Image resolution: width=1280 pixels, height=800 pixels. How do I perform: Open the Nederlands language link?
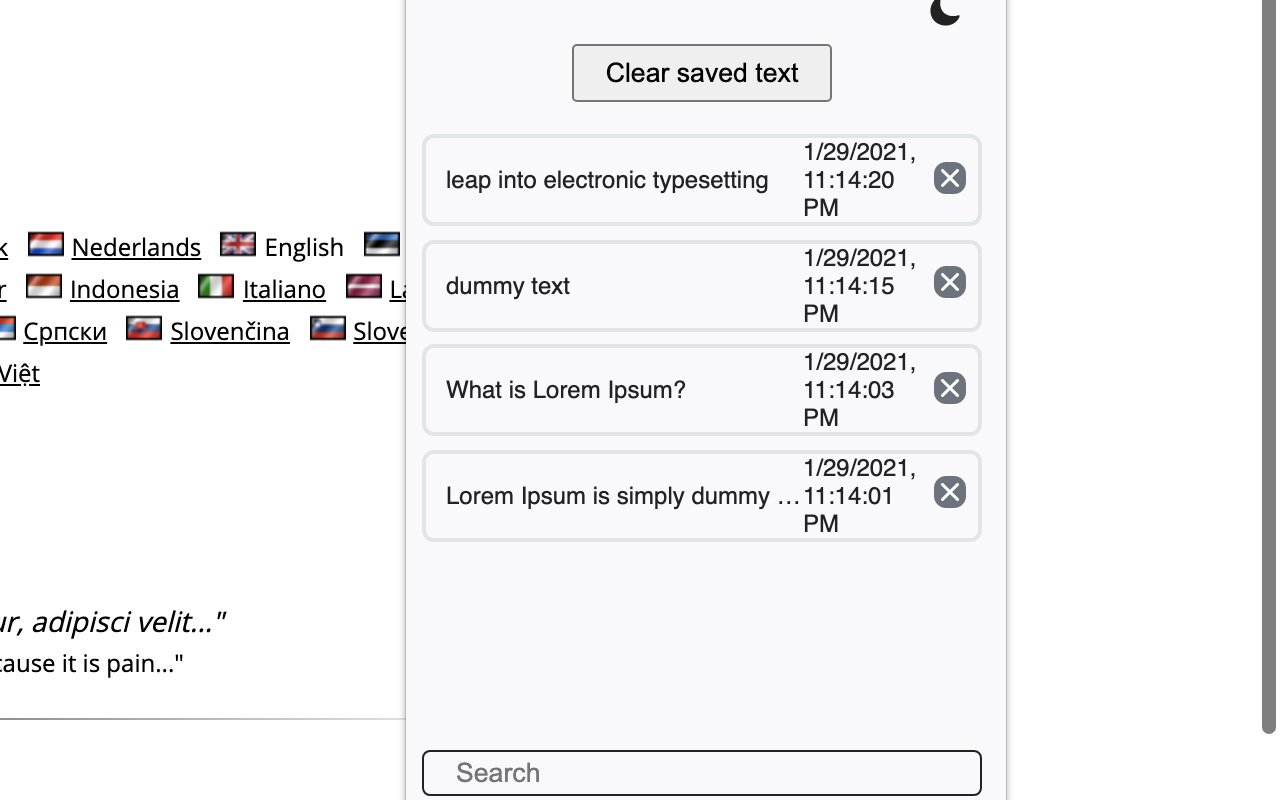tap(135, 247)
